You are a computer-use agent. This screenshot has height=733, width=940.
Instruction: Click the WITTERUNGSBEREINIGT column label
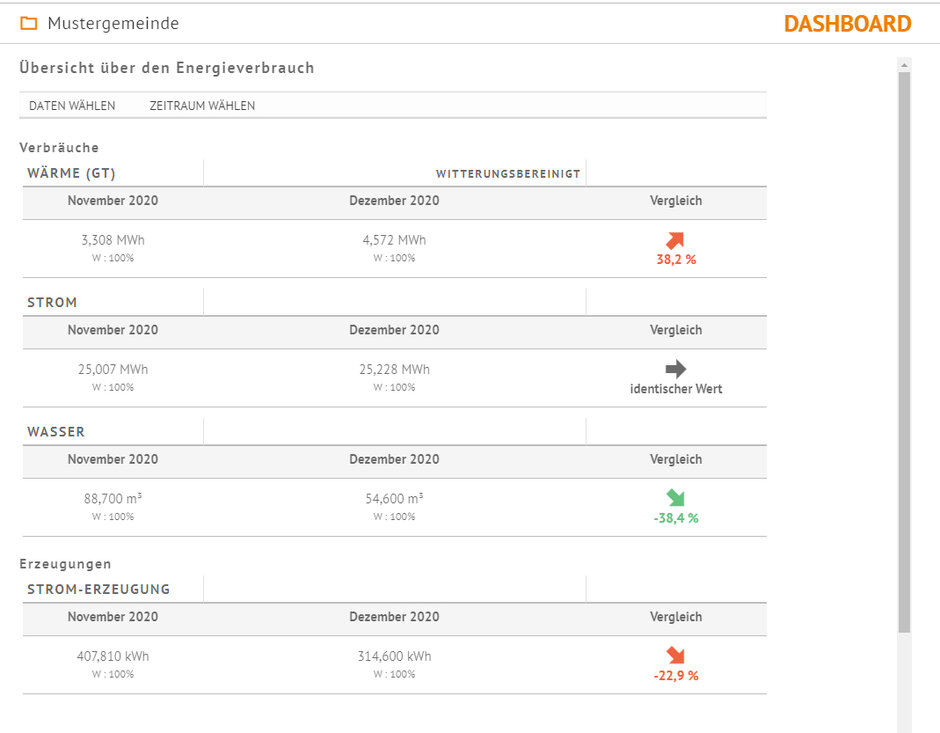pos(508,174)
